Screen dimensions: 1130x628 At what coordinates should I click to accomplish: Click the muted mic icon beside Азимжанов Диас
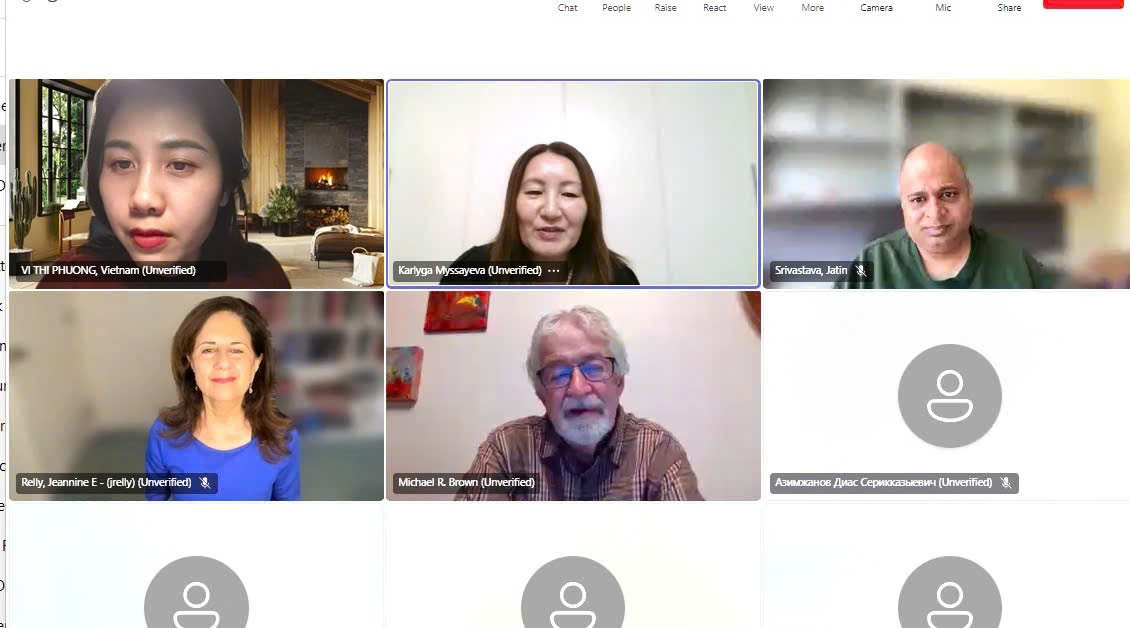(1006, 482)
